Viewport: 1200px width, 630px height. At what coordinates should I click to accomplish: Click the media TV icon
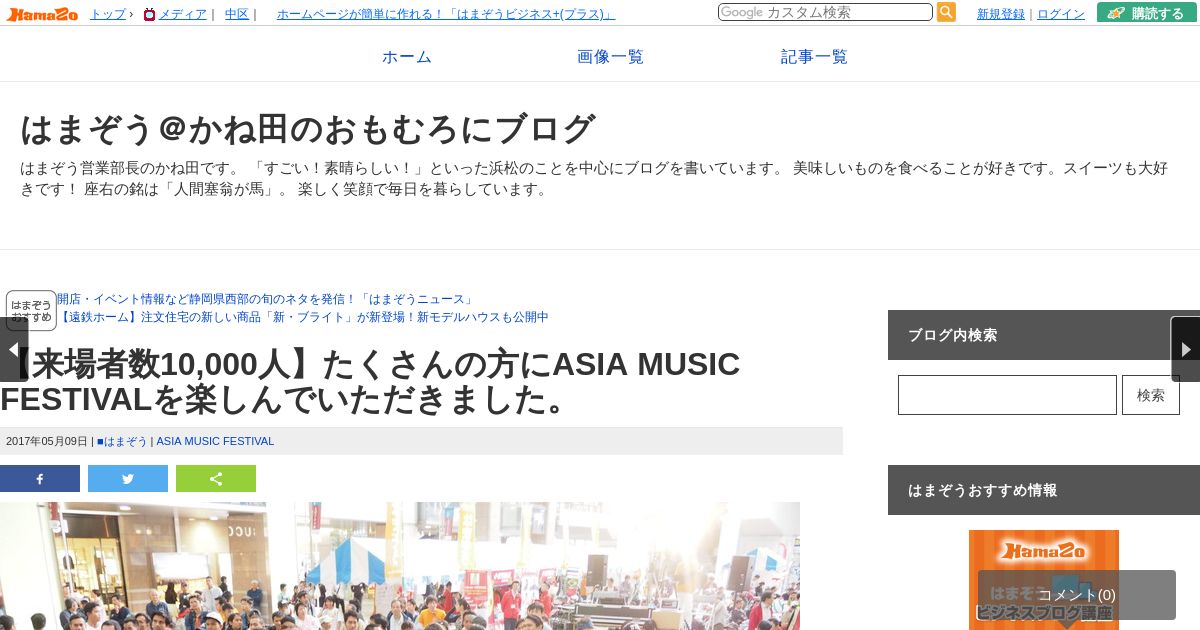tap(149, 14)
